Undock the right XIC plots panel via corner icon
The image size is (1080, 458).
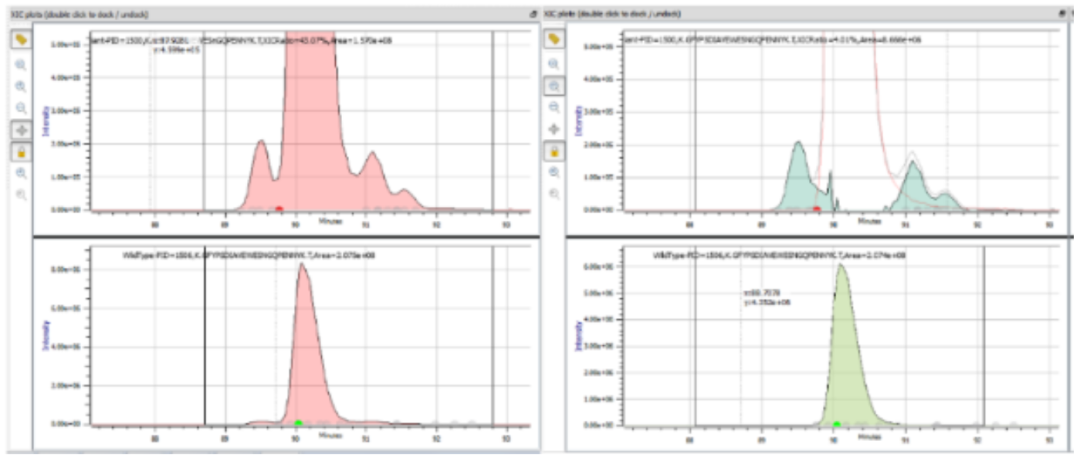coord(1063,14)
